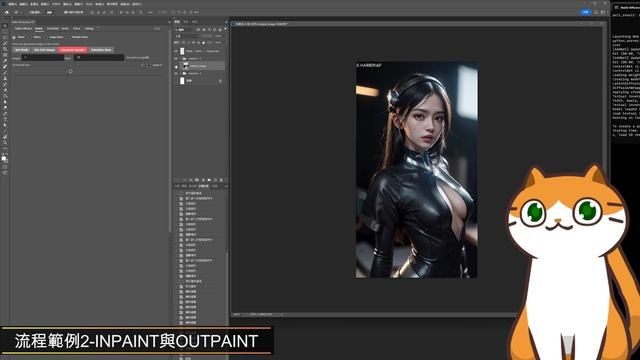Open the Stable Diffusion tab in plugin

(x=23, y=29)
